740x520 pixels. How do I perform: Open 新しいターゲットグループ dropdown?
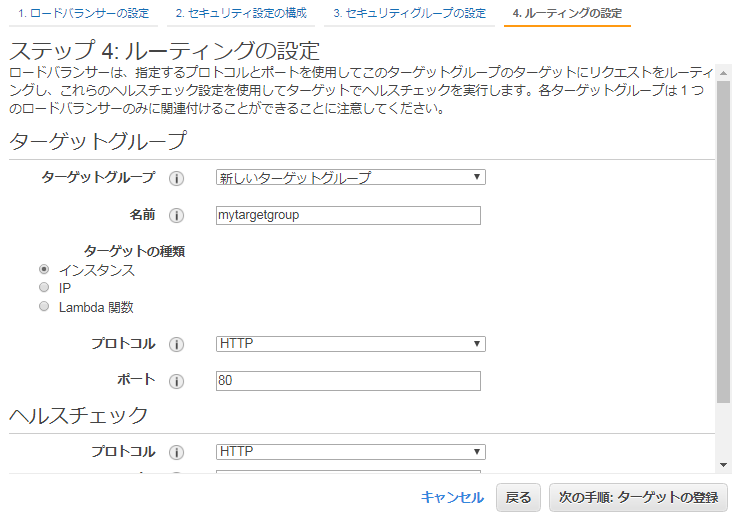pyautogui.click(x=350, y=178)
